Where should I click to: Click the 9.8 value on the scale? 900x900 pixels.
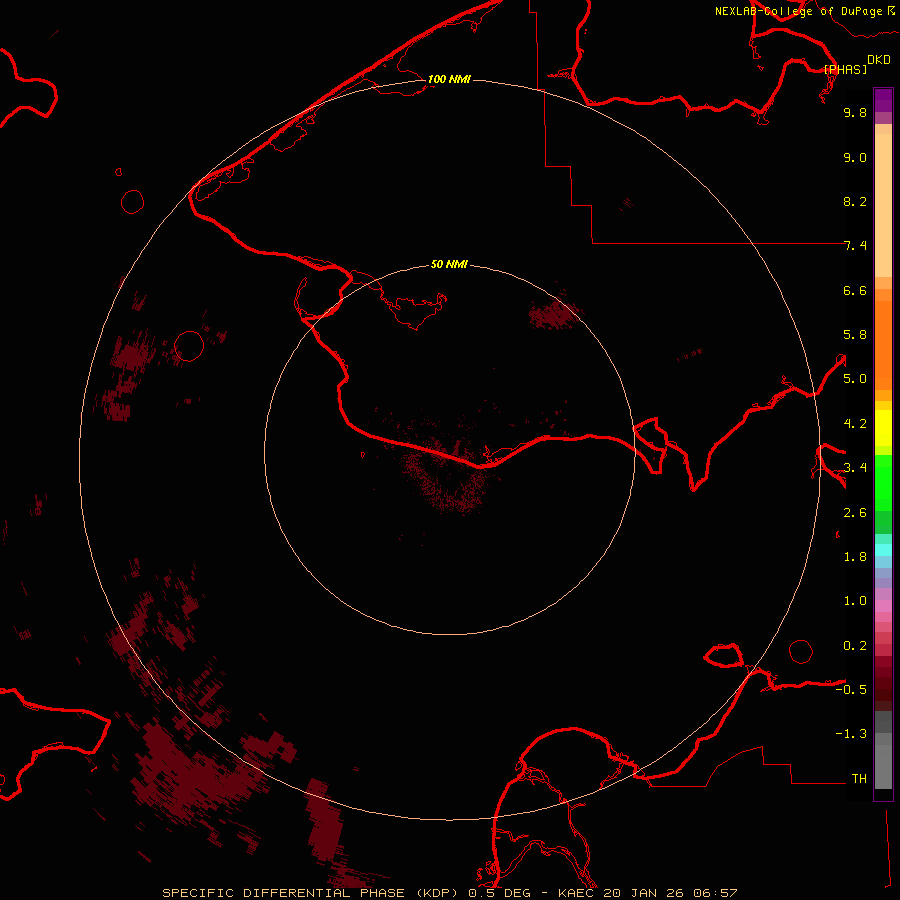click(854, 113)
